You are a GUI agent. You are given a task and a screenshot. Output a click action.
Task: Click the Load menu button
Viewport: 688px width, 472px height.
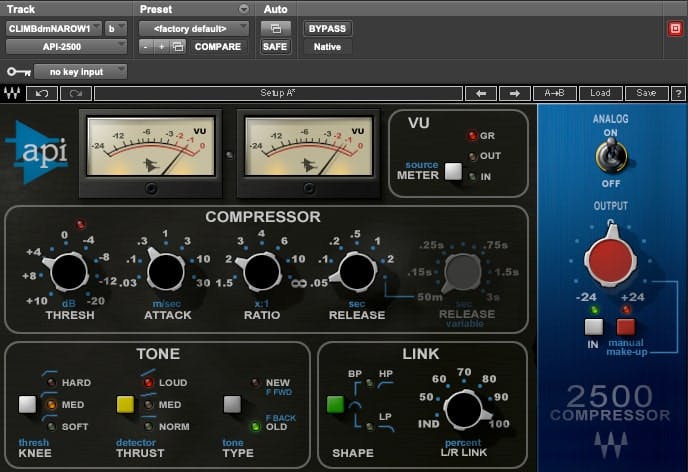[601, 93]
